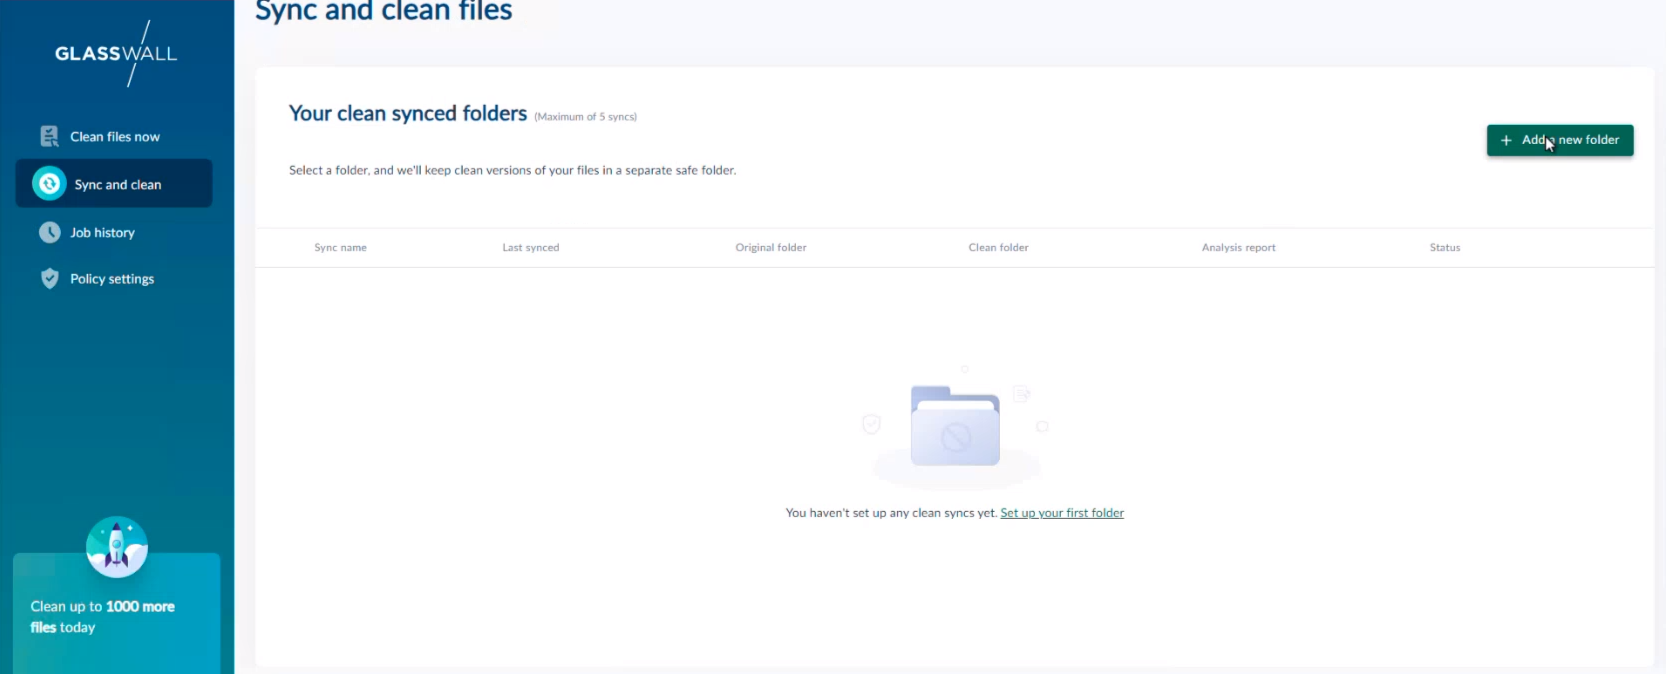1666x674 pixels.
Task: Click the Clean files now document icon
Action: (49, 137)
